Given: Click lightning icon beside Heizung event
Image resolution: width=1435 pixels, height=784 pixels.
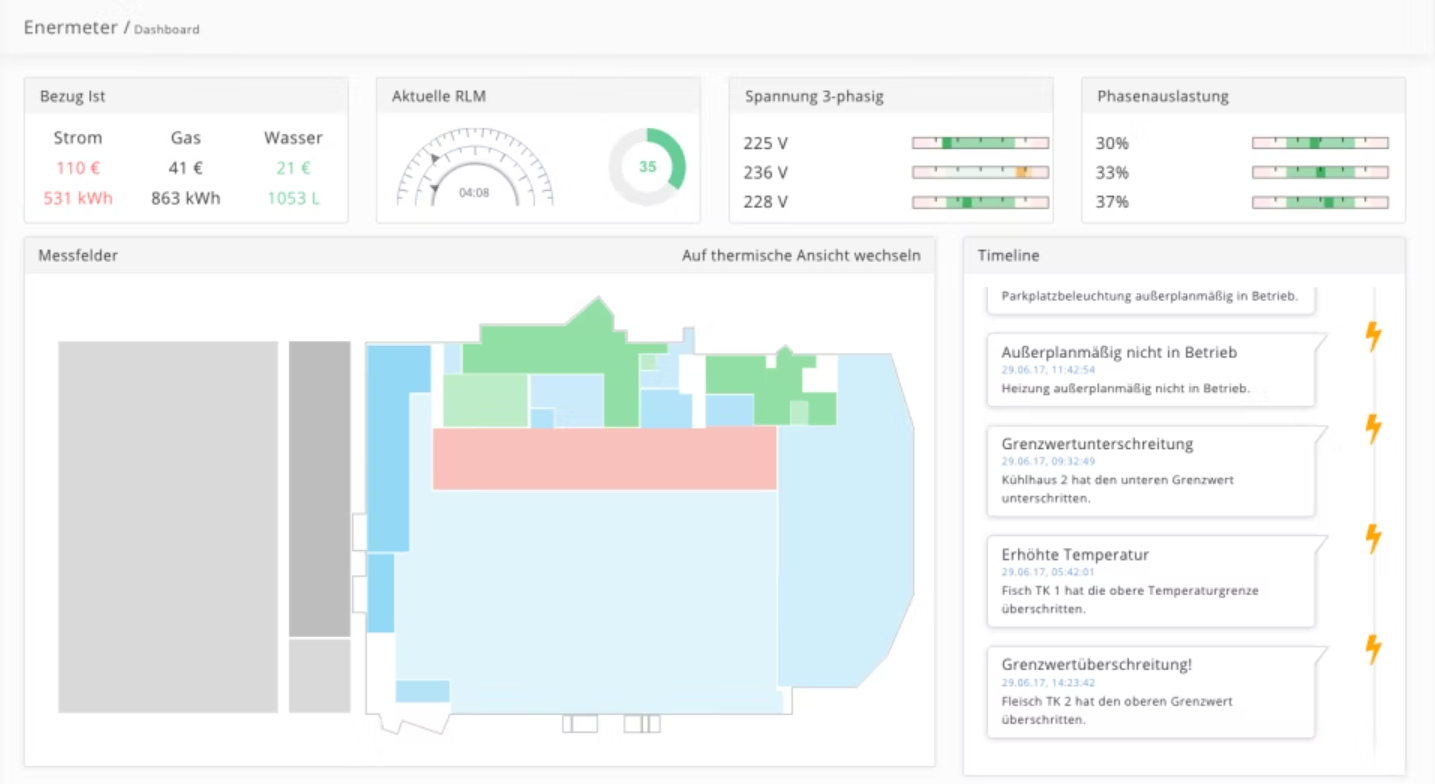Looking at the screenshot, I should [x=1373, y=336].
